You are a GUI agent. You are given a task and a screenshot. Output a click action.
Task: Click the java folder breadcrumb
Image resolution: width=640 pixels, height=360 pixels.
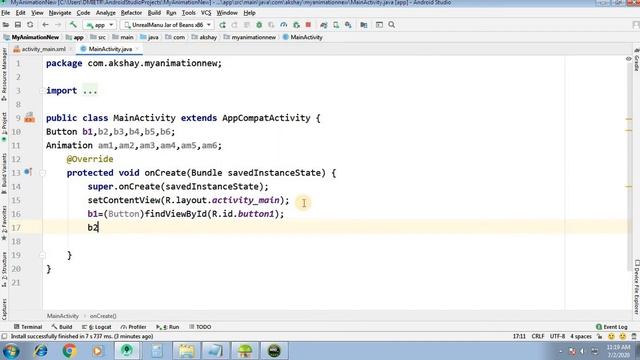149,37
